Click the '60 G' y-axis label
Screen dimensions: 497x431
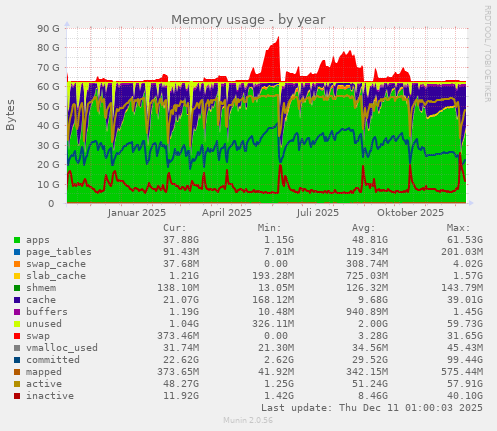[x=48, y=87]
